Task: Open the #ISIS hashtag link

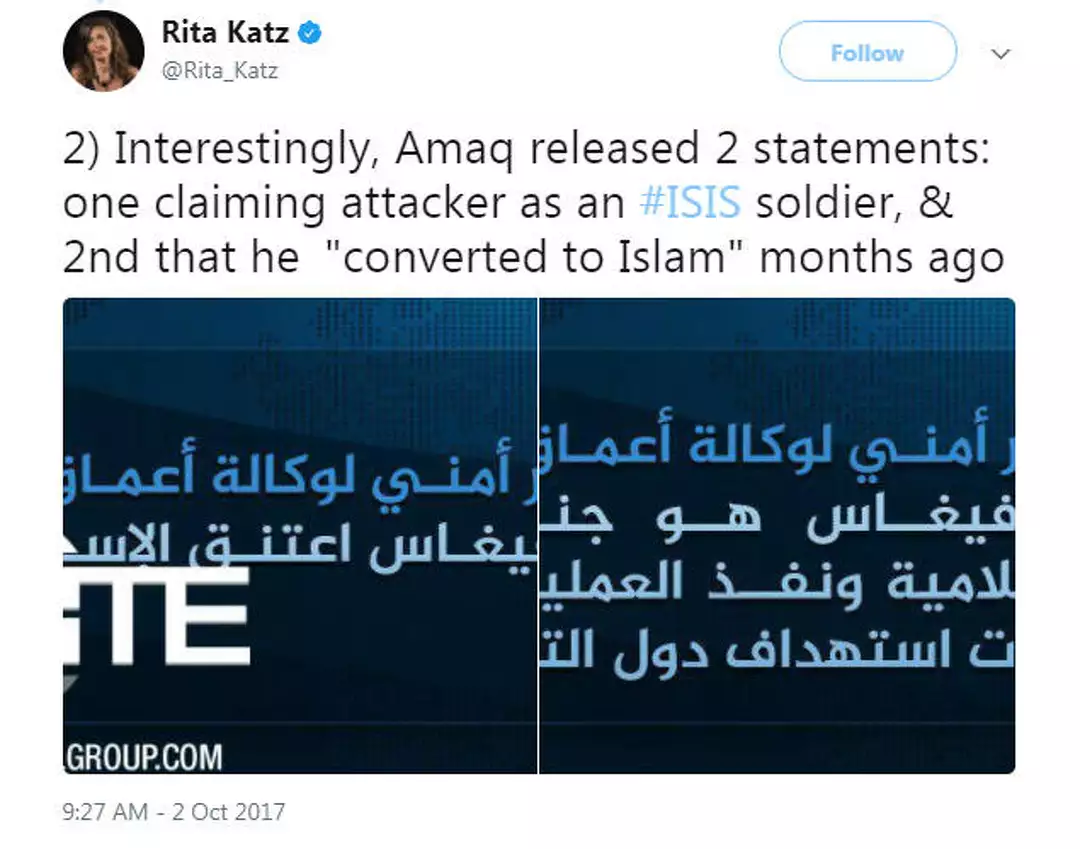Action: (690, 202)
